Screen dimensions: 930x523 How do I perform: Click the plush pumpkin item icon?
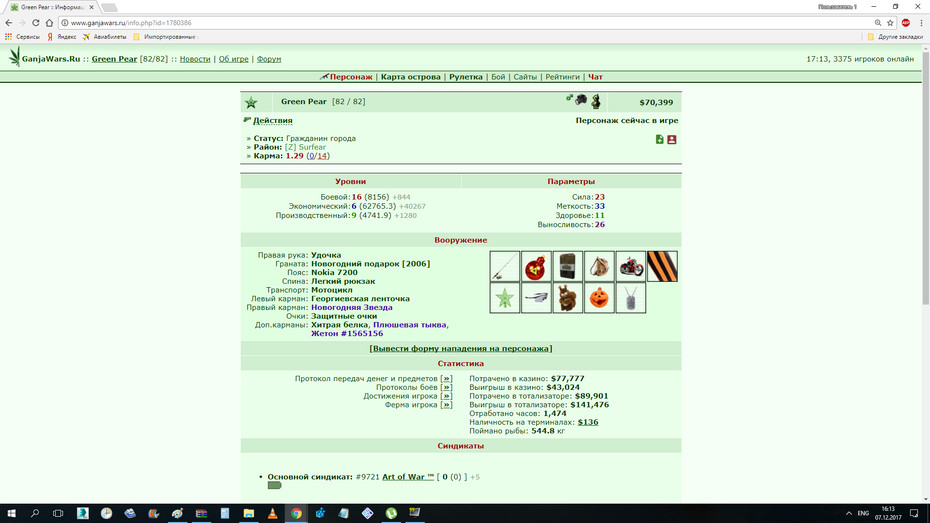coord(599,298)
